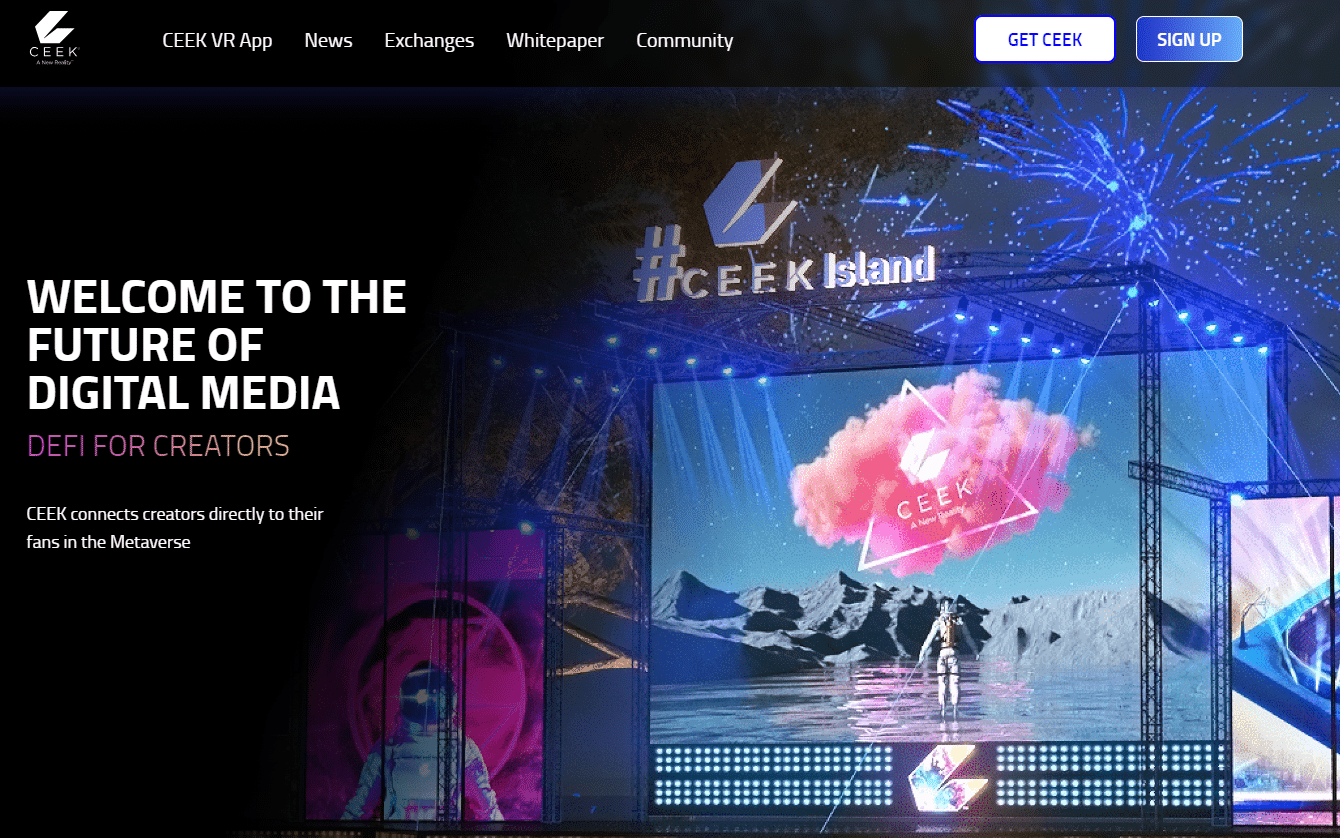Click the 'CEEK connects creators' description text
This screenshot has height=838, width=1340.
point(175,528)
